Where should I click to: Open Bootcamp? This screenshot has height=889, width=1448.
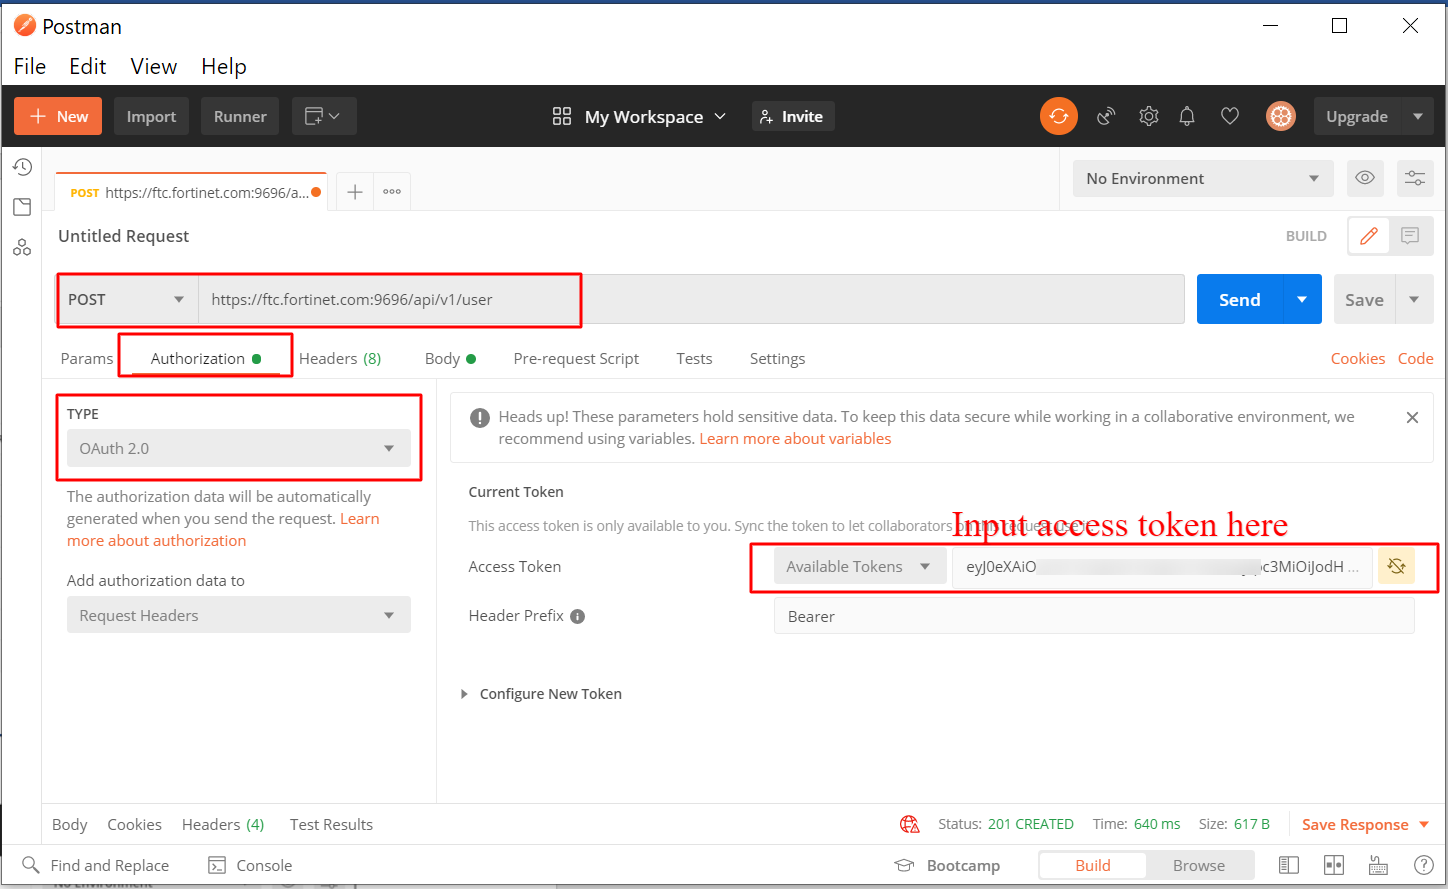947,865
